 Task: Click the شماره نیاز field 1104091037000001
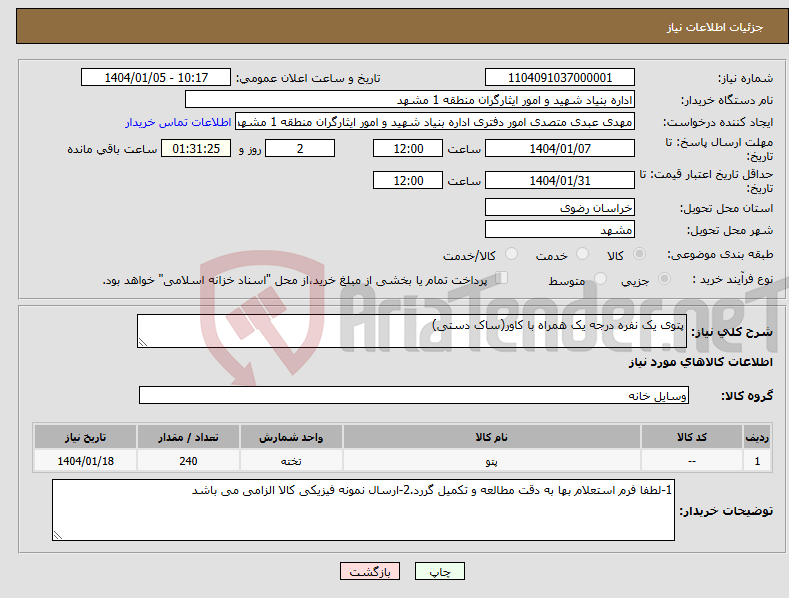pos(560,78)
